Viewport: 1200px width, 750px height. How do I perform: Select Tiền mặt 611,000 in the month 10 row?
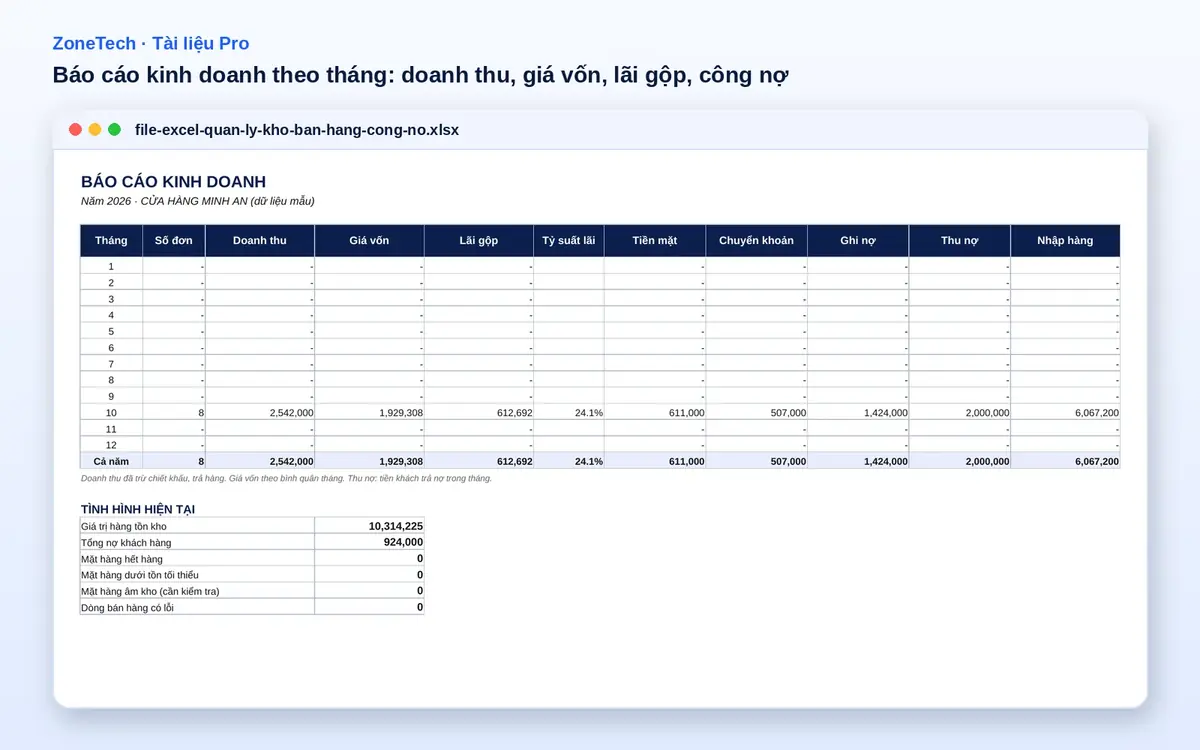(x=655, y=412)
